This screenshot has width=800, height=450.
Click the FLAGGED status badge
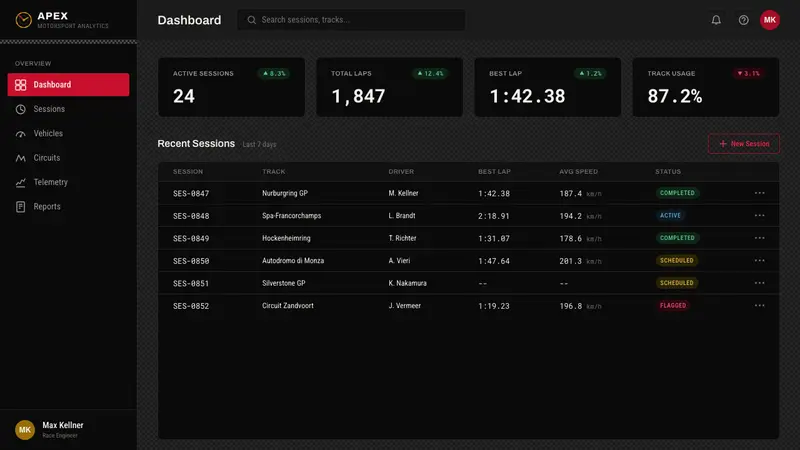tap(673, 305)
